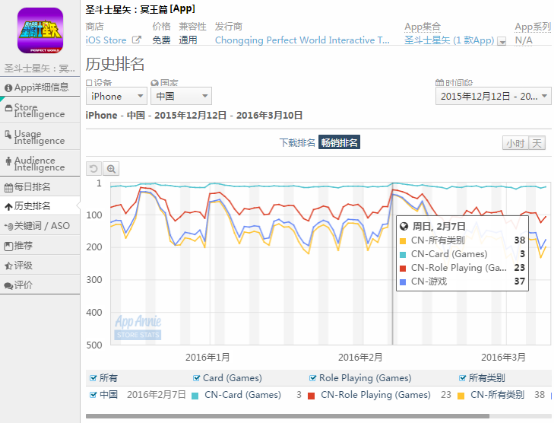Click the chart zoom magnifier icon
This screenshot has width=555, height=423.
pyautogui.click(x=111, y=169)
